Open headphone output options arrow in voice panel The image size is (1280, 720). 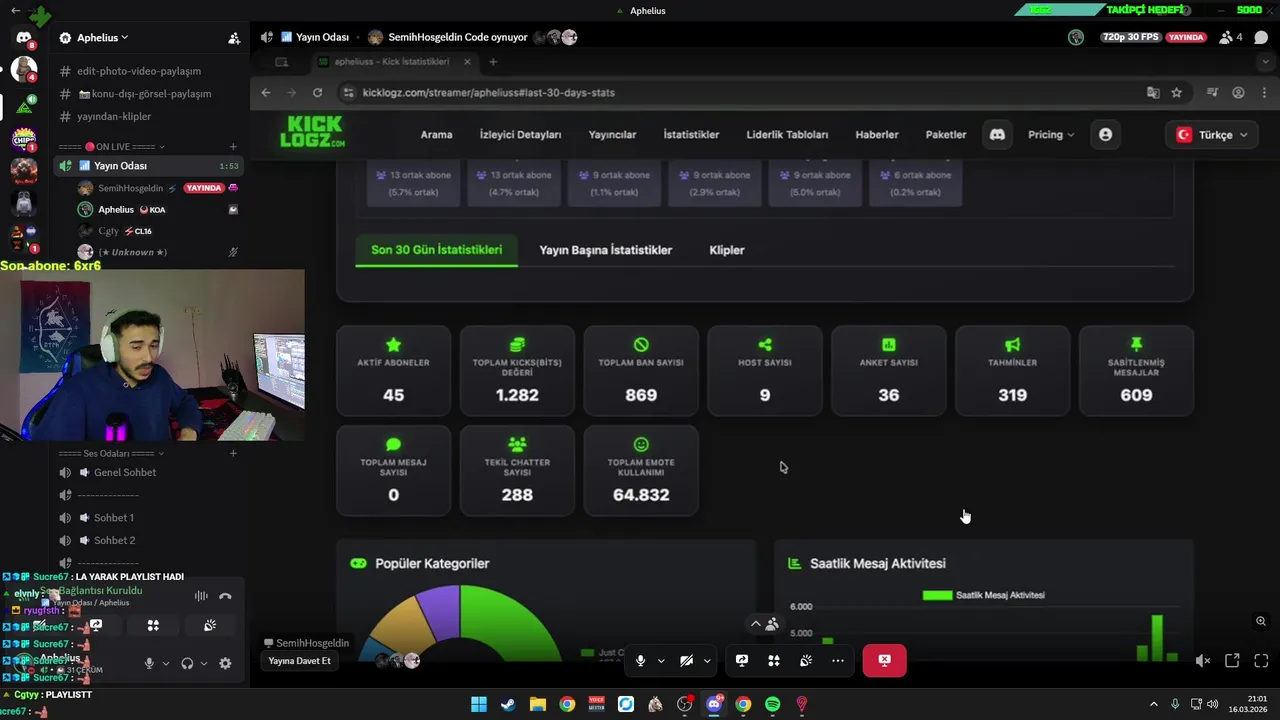204,663
